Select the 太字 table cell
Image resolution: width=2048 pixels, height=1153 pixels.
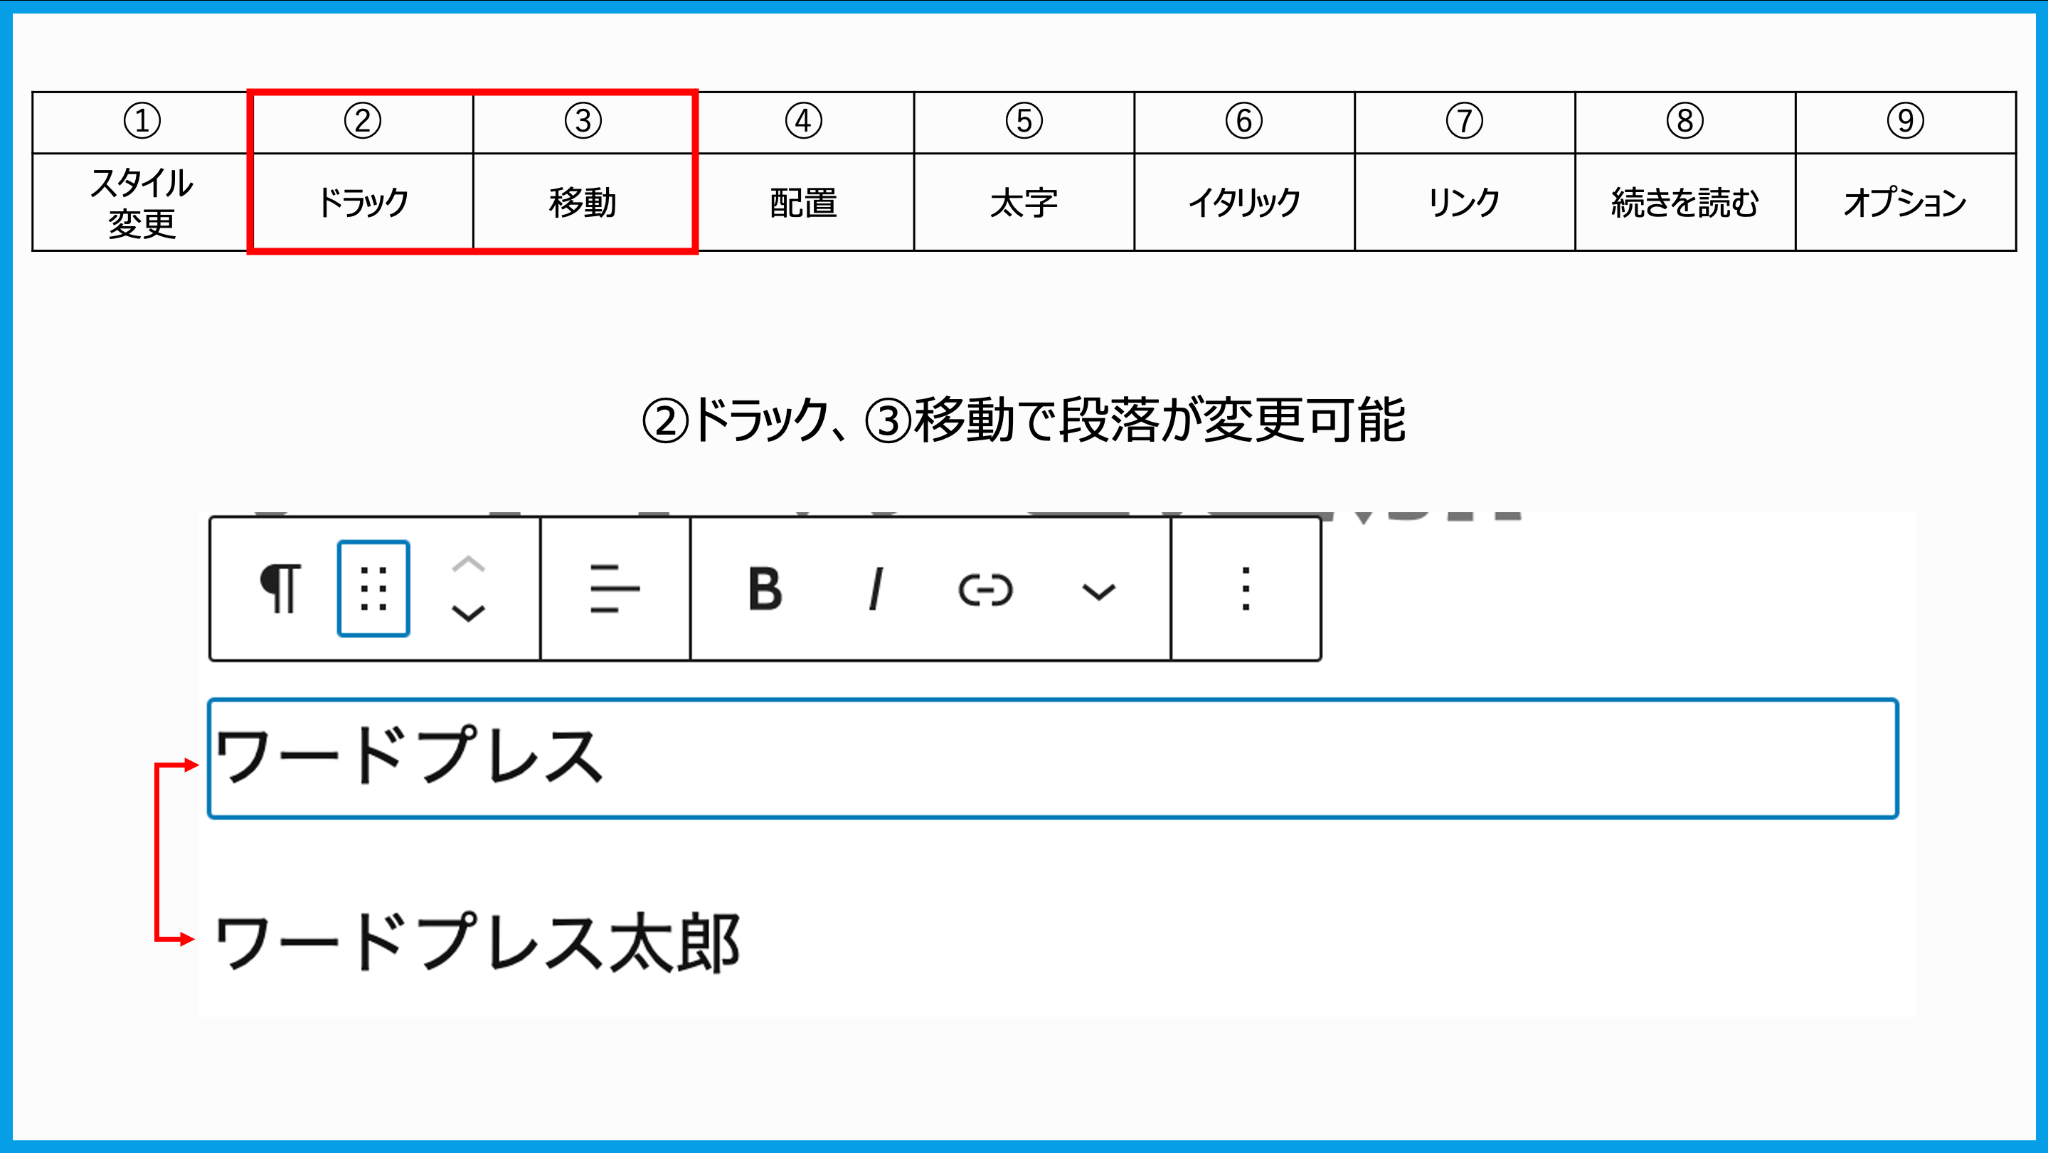click(x=1024, y=202)
